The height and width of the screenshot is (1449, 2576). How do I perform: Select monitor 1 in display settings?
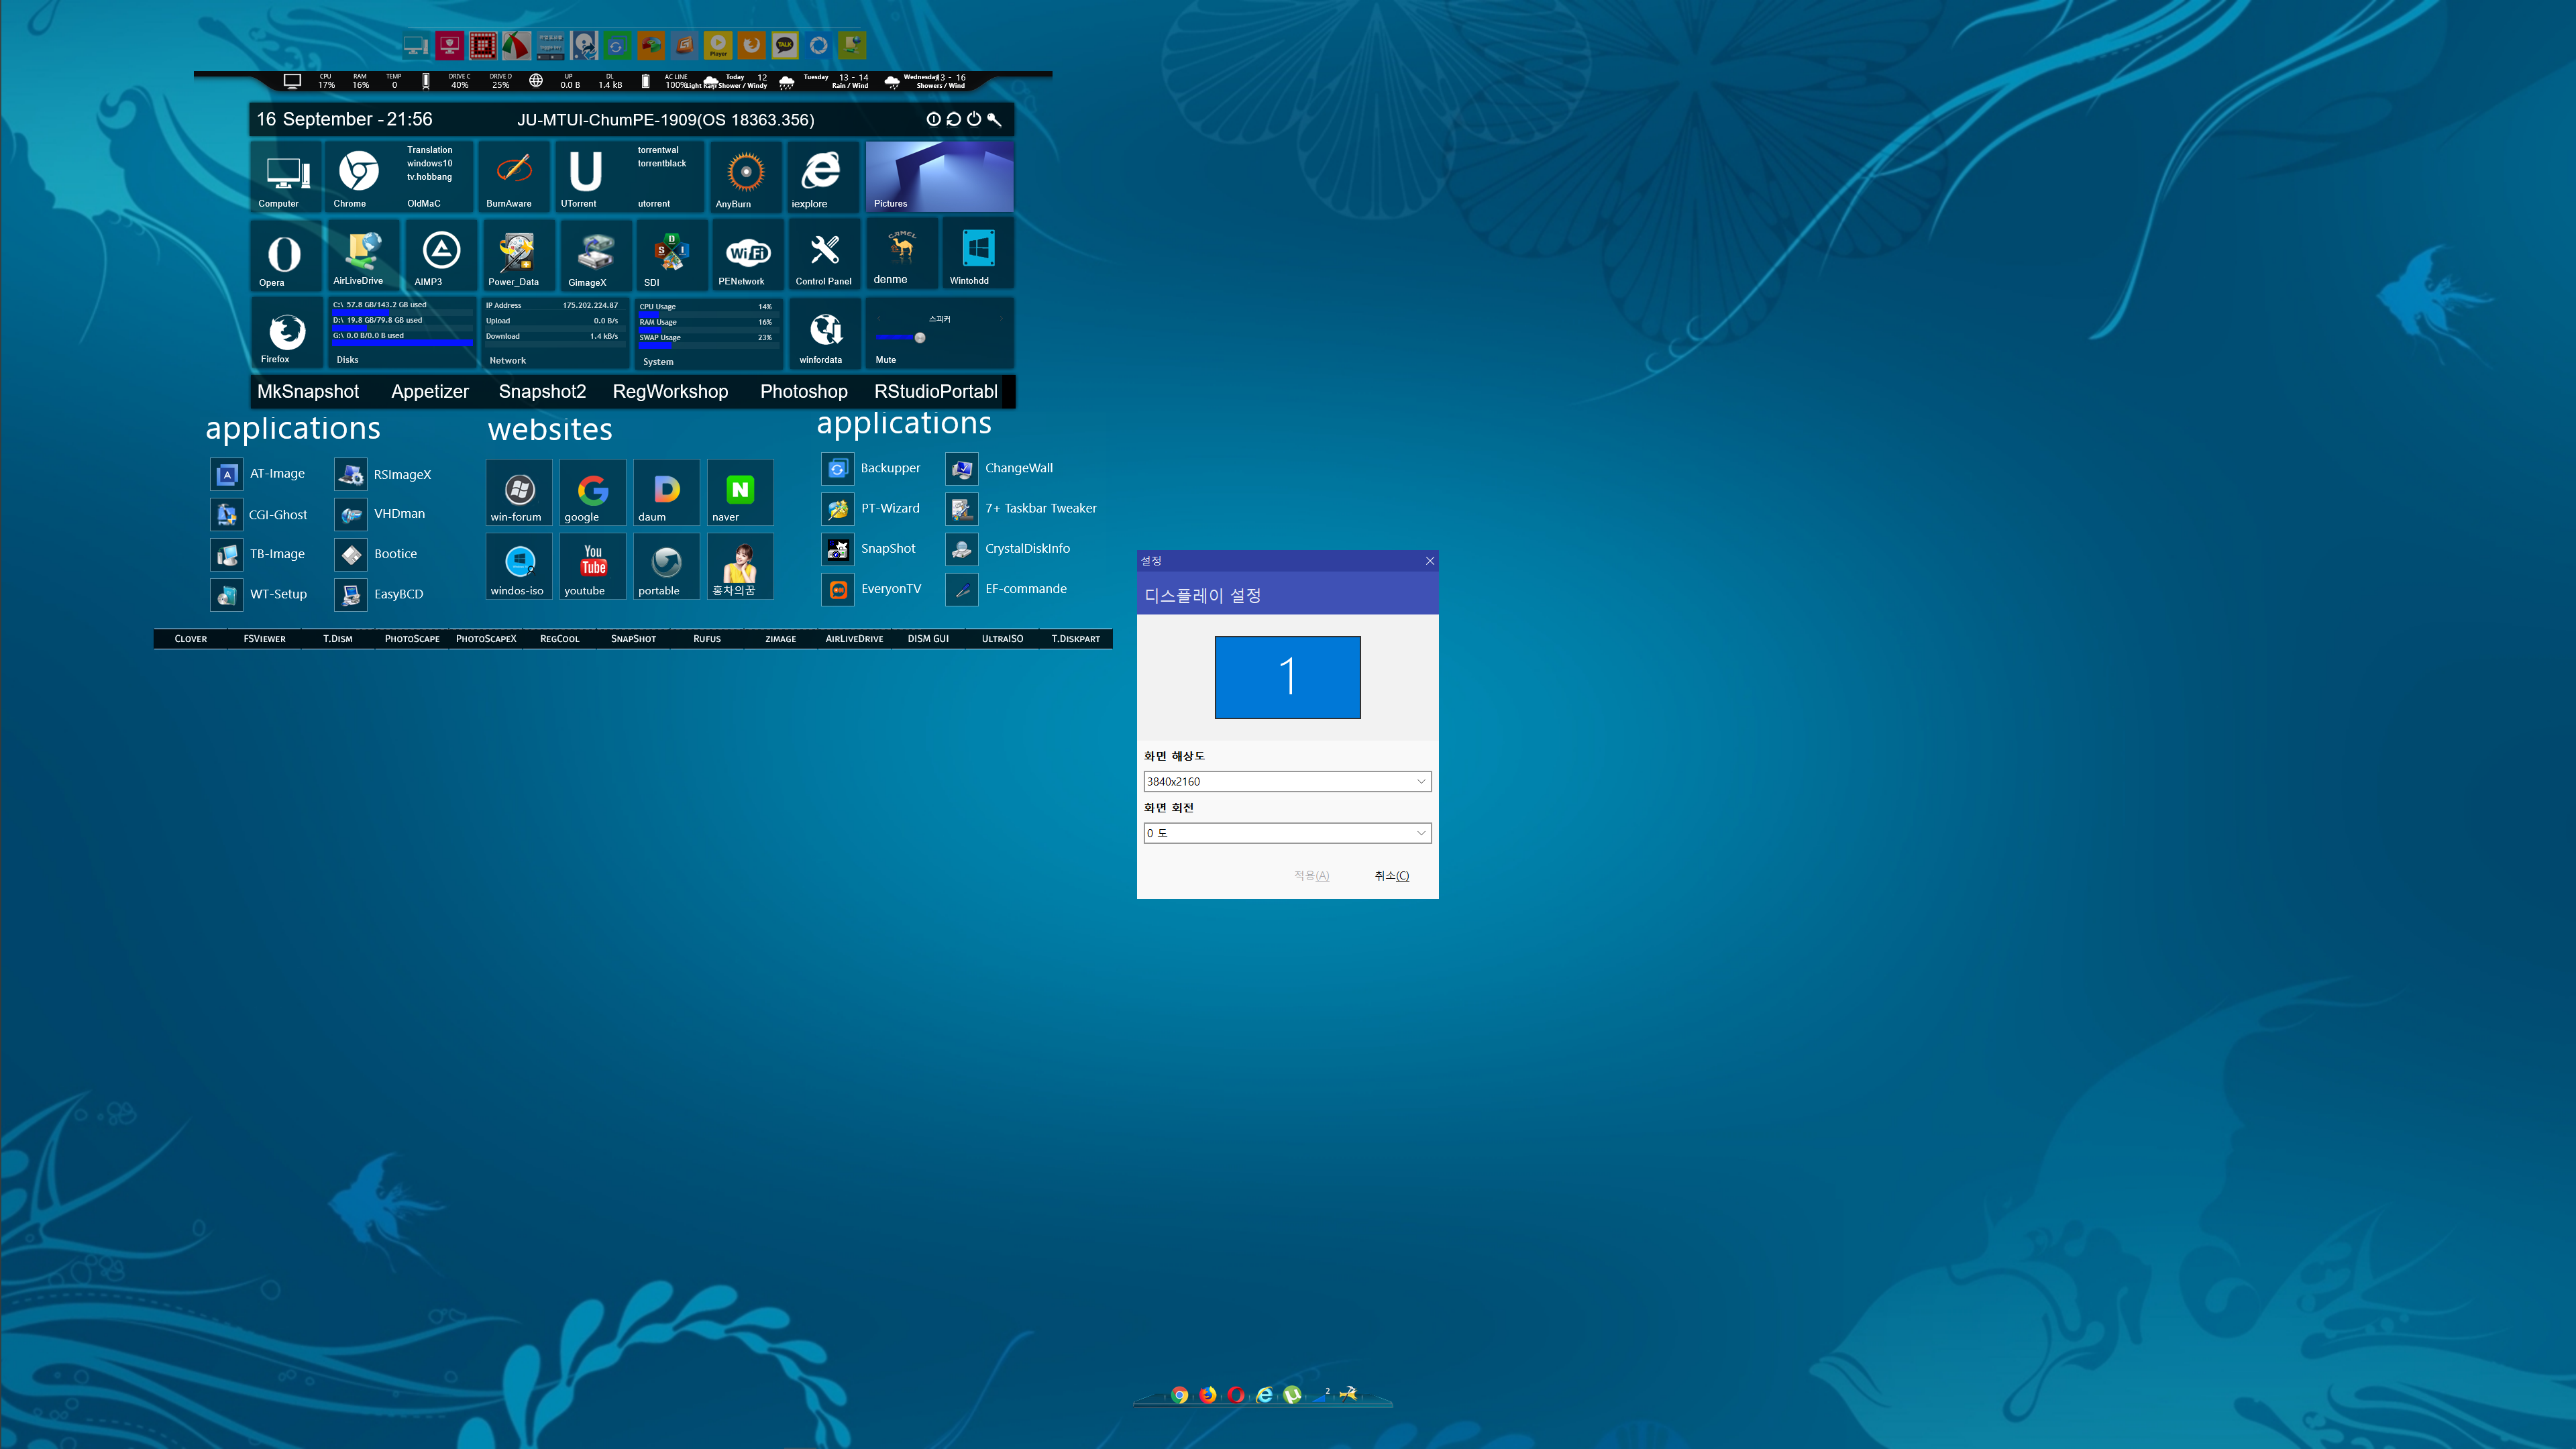[1287, 677]
